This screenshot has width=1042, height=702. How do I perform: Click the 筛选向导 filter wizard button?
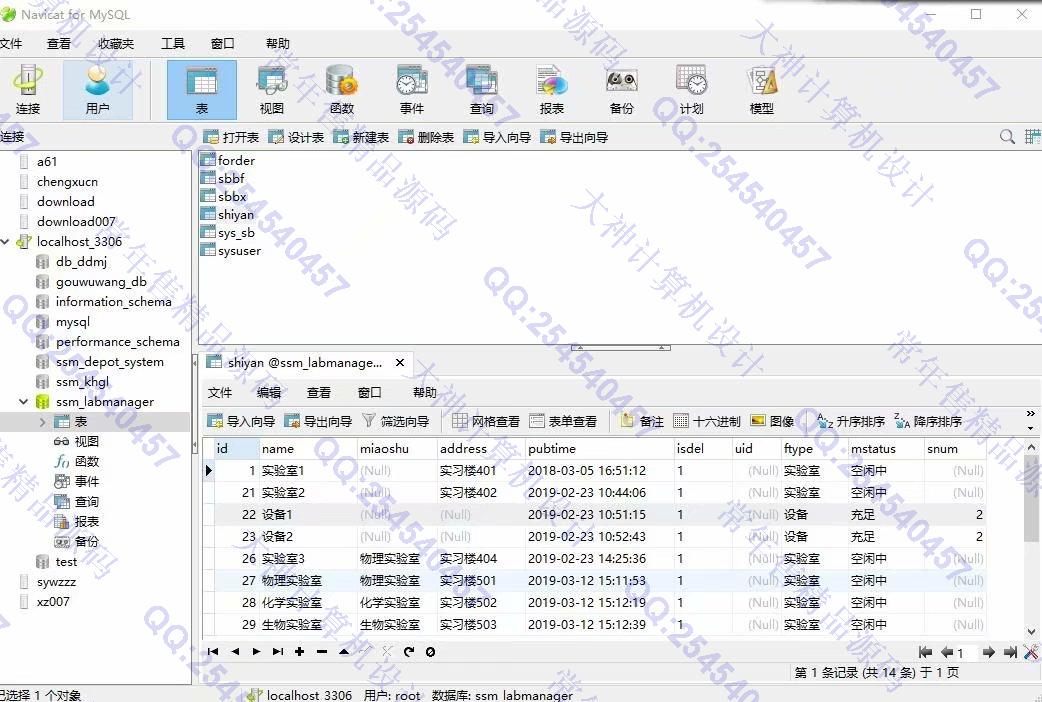point(395,421)
